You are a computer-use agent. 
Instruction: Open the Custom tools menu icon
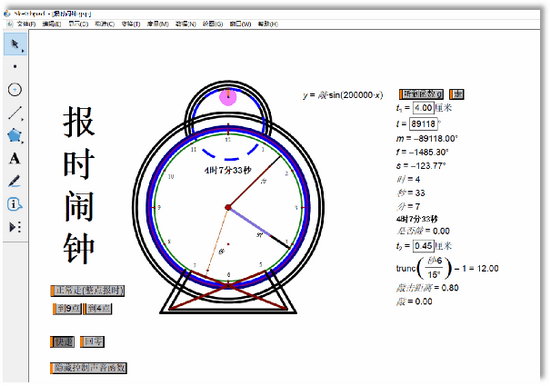coord(14,227)
